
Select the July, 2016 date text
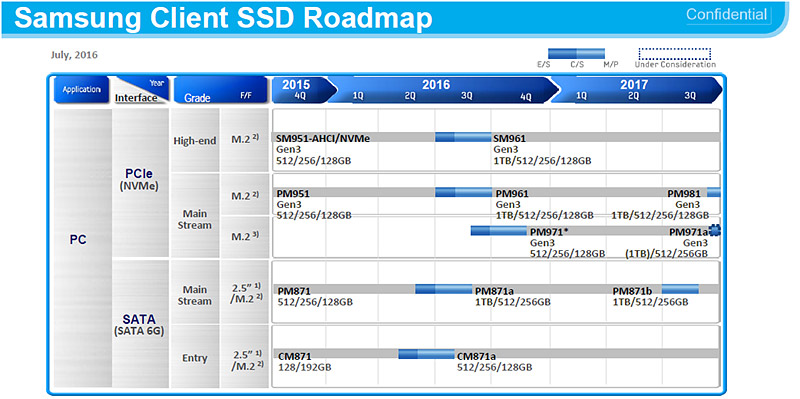(74, 55)
